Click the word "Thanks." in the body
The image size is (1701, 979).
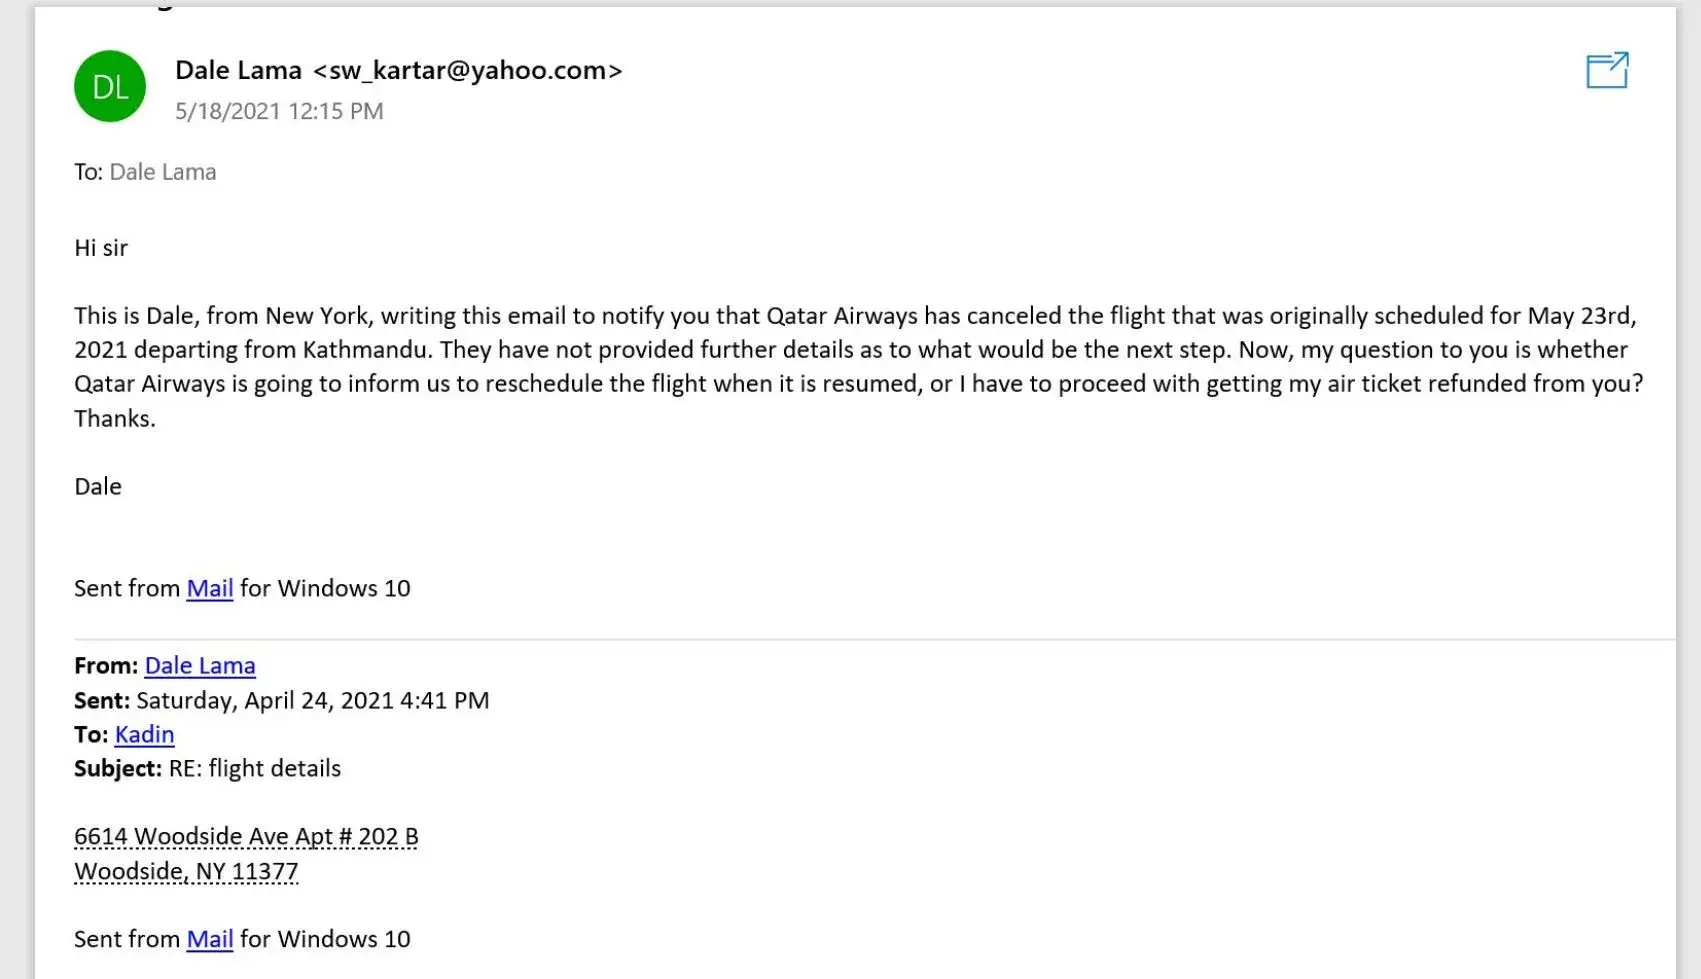pos(115,418)
